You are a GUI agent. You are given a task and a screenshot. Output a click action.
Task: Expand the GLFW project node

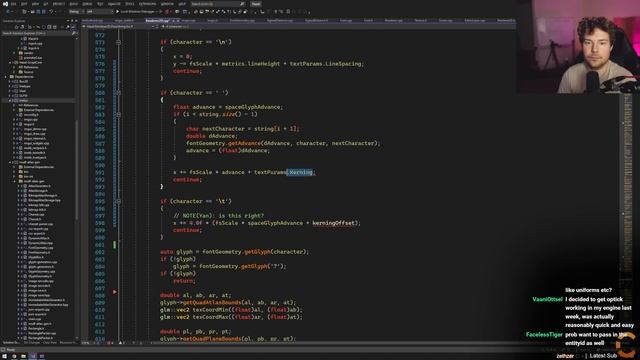point(10,96)
